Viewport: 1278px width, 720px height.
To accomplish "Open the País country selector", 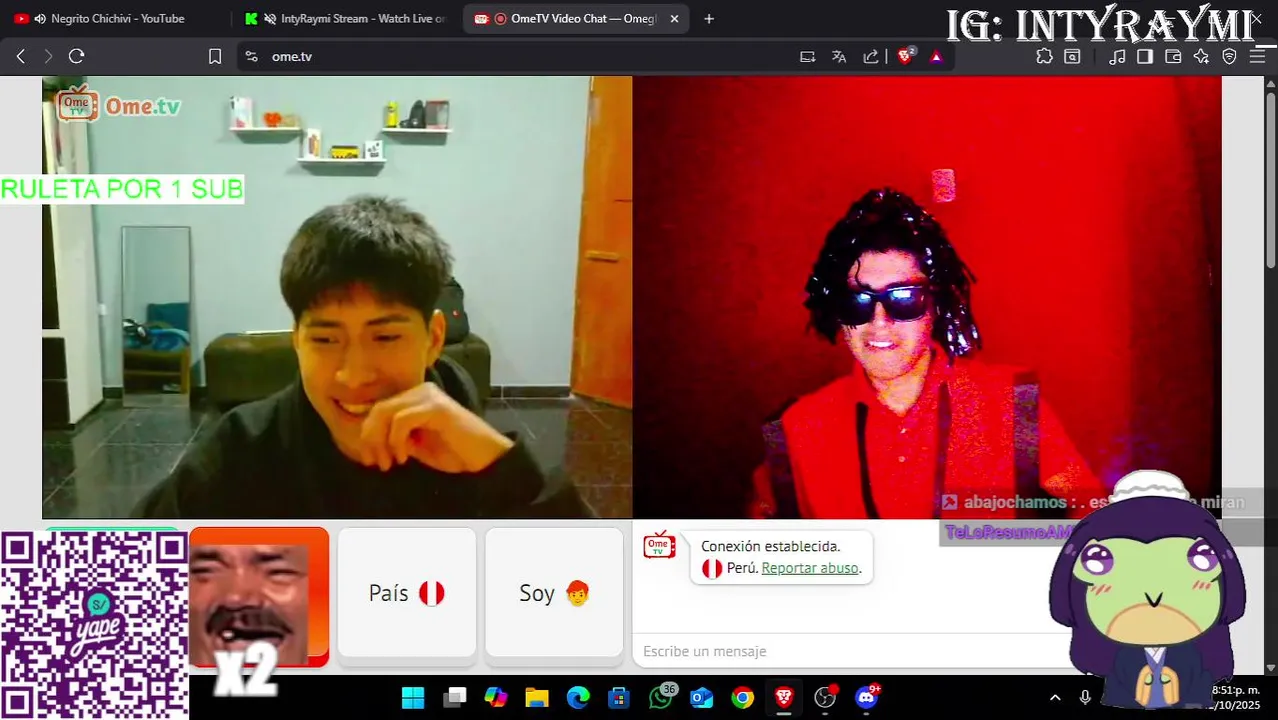I will coord(407,593).
